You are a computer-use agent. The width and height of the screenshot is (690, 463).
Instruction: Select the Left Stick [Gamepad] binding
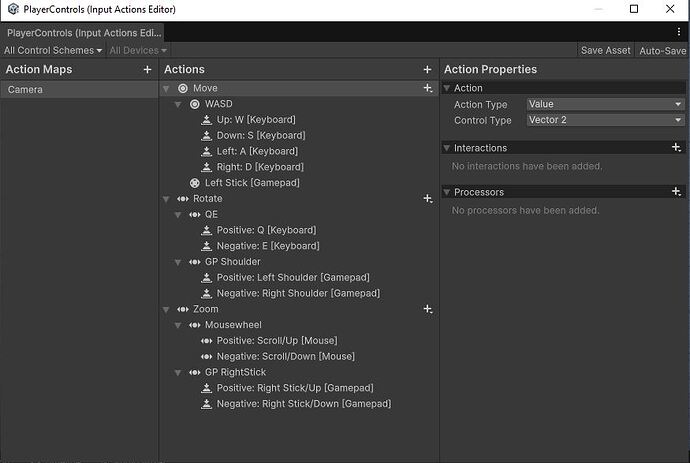(251, 183)
